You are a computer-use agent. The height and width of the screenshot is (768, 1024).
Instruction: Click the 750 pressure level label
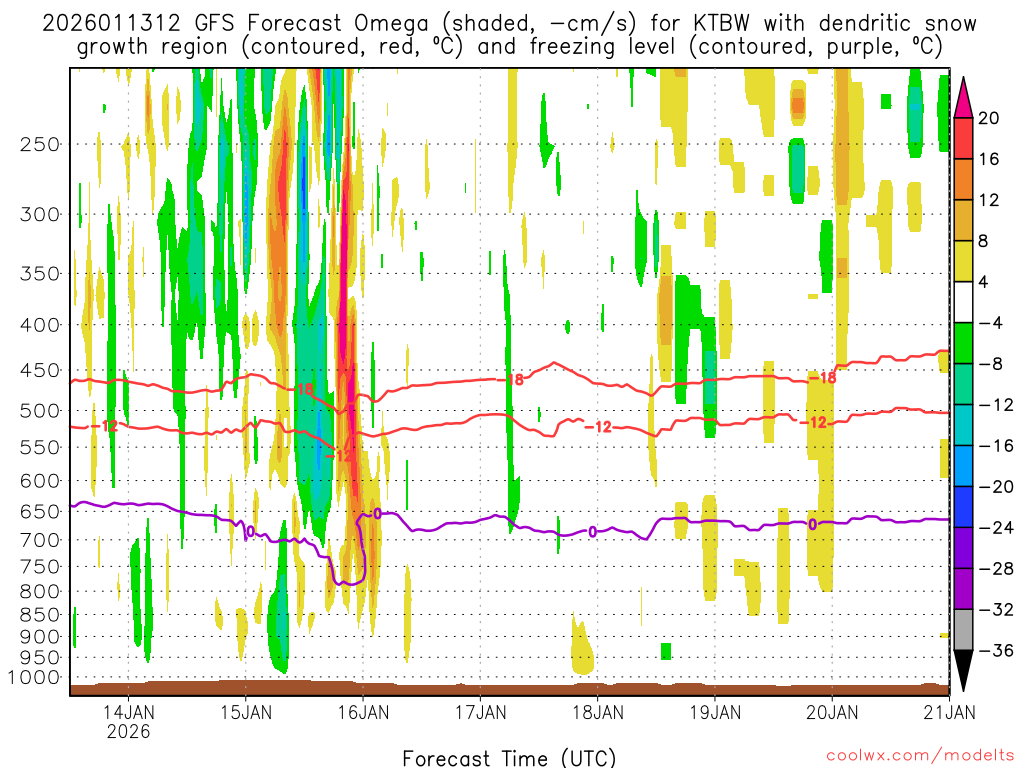pyautogui.click(x=40, y=567)
